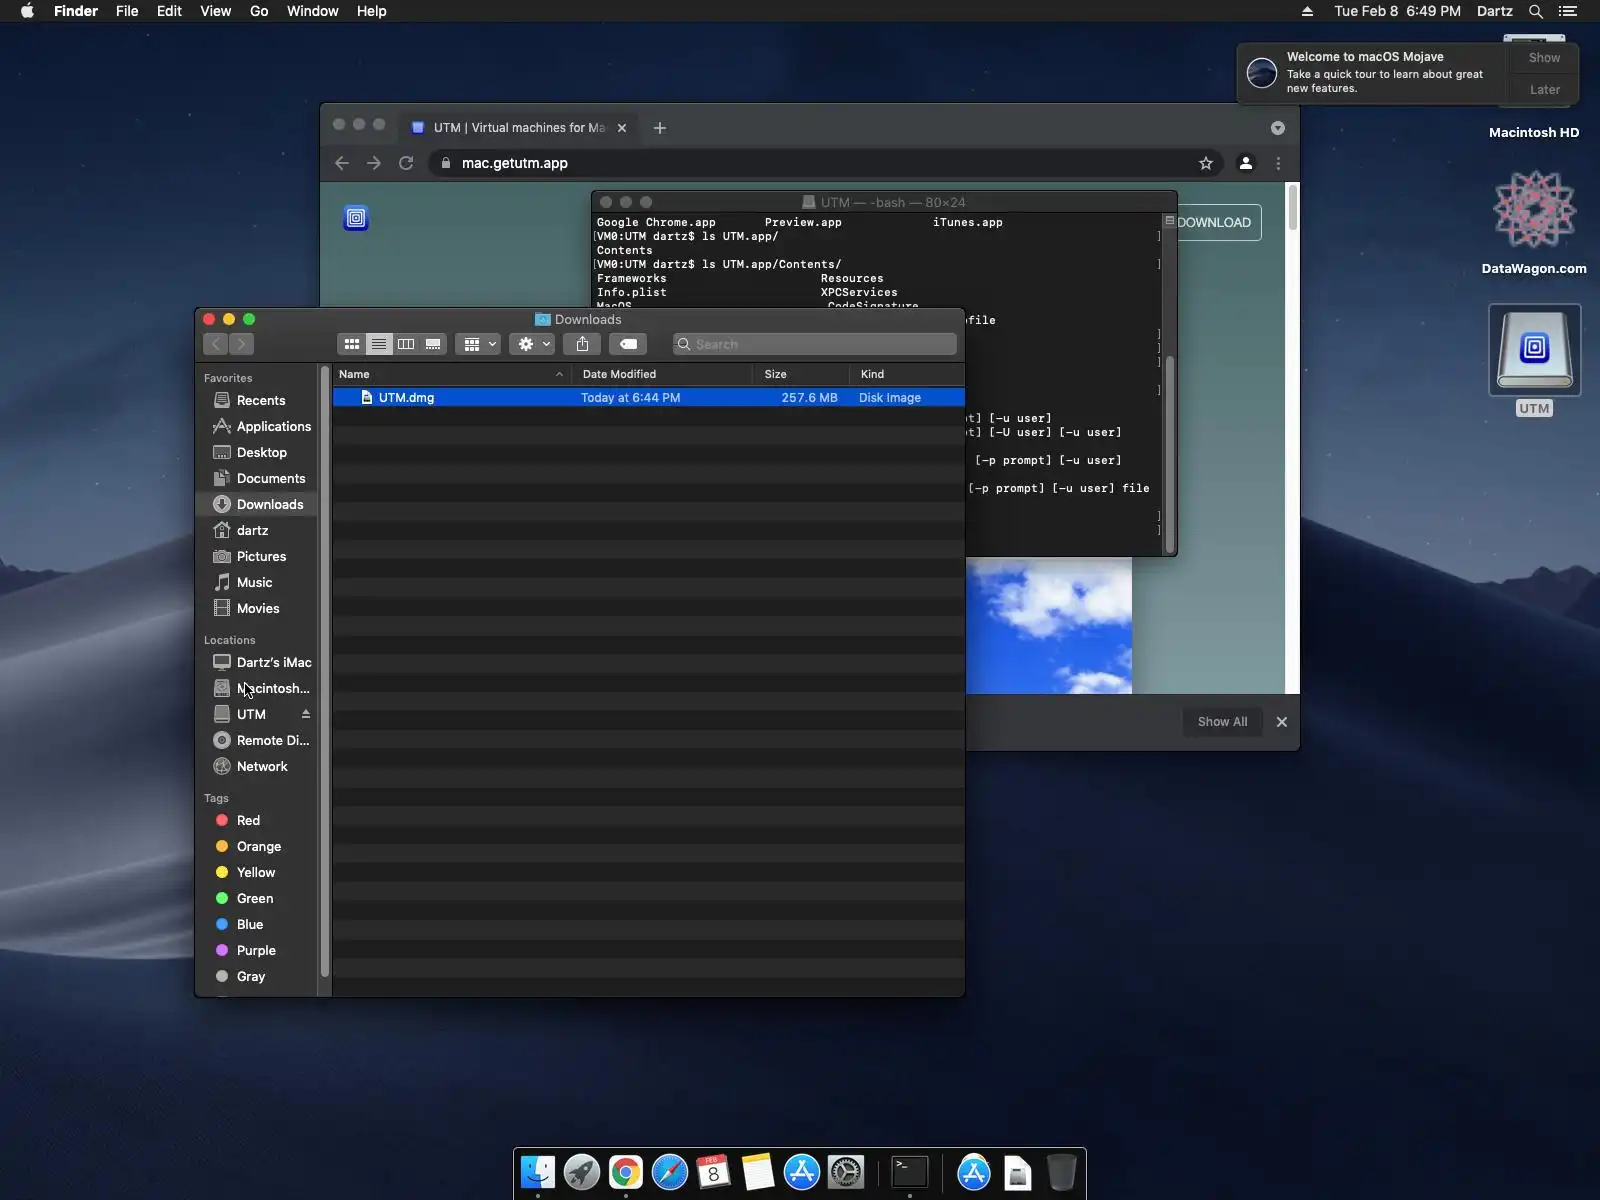Close the UTM Virtual machines tab

(x=622, y=128)
